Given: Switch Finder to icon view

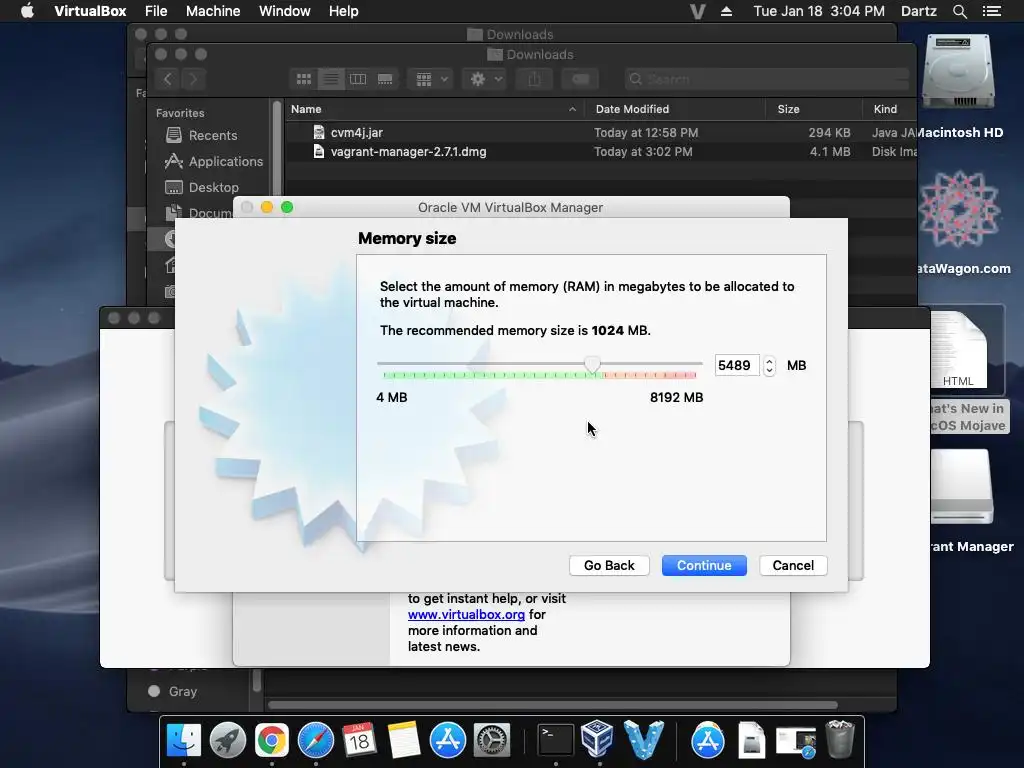Looking at the screenshot, I should 304,79.
